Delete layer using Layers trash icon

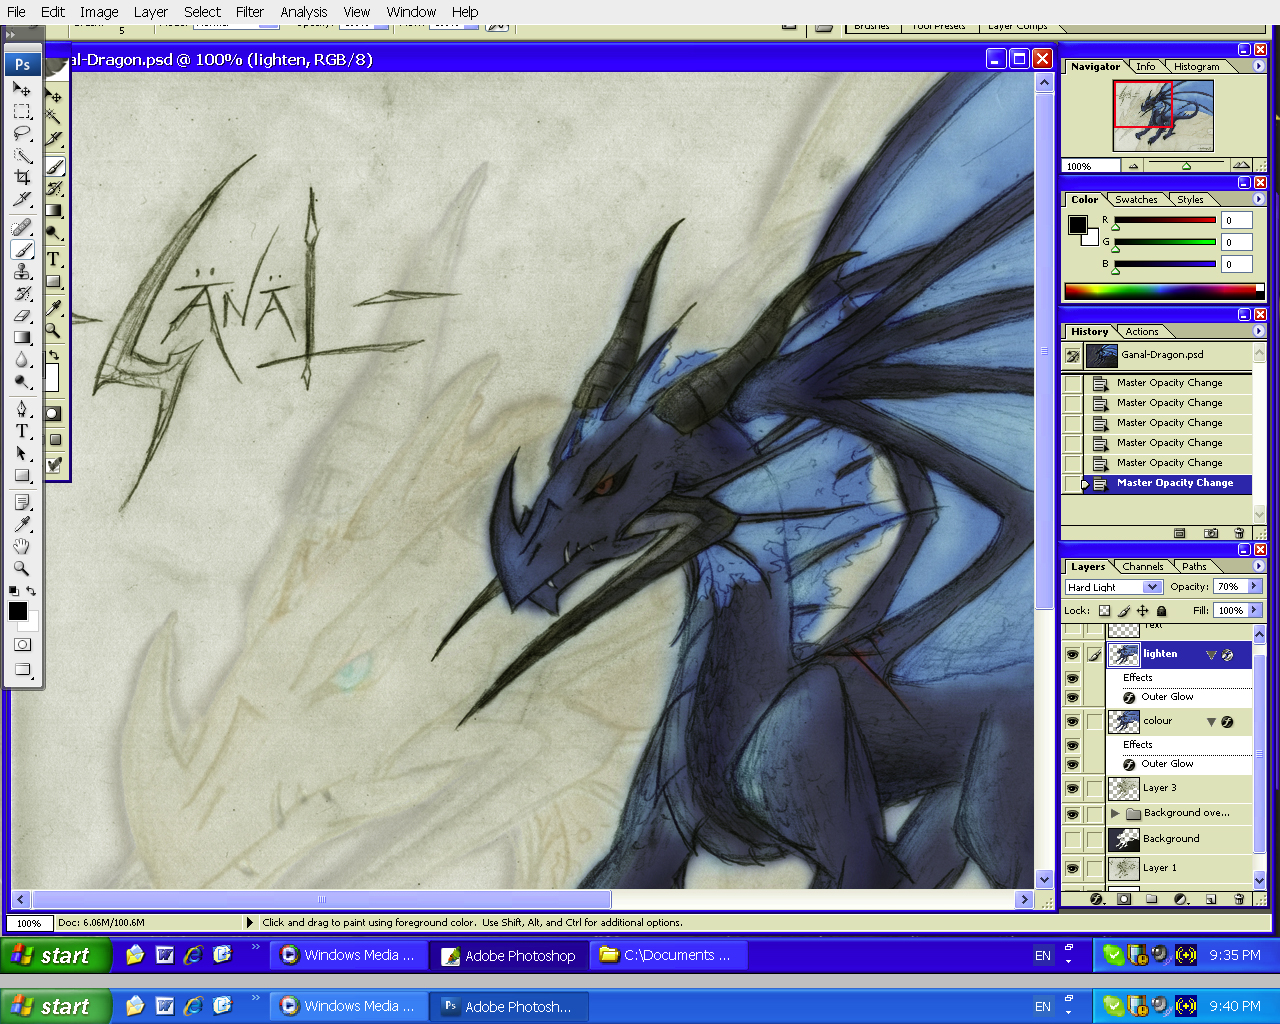pos(1239,899)
